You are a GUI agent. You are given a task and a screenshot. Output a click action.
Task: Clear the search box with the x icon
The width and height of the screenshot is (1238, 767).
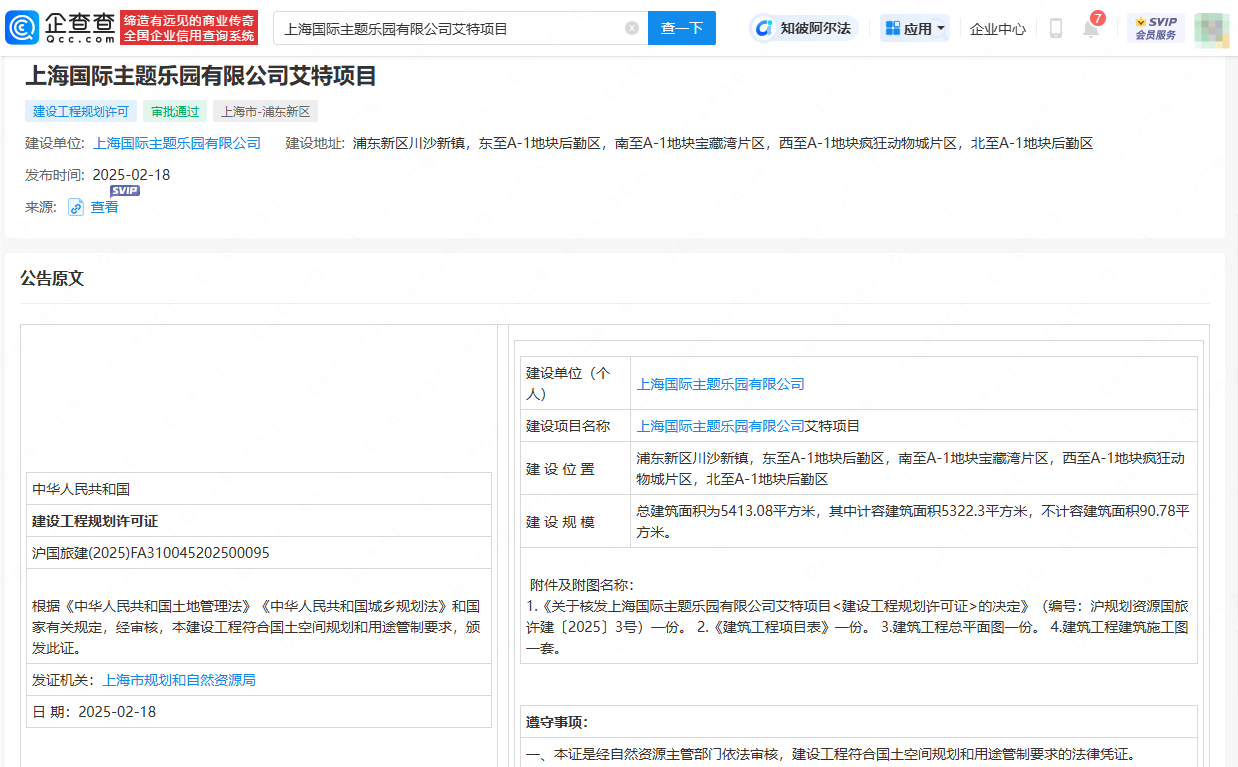click(631, 28)
